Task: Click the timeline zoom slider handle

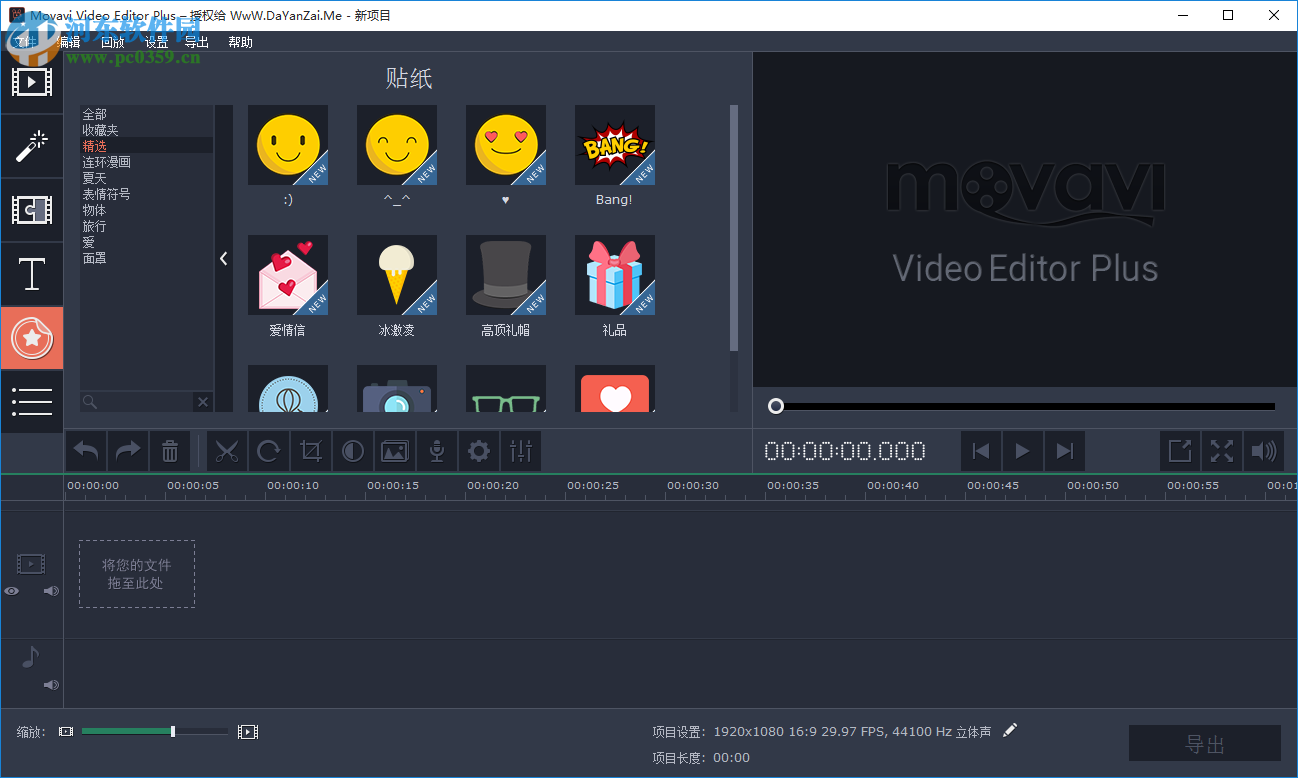Action: tap(172, 731)
